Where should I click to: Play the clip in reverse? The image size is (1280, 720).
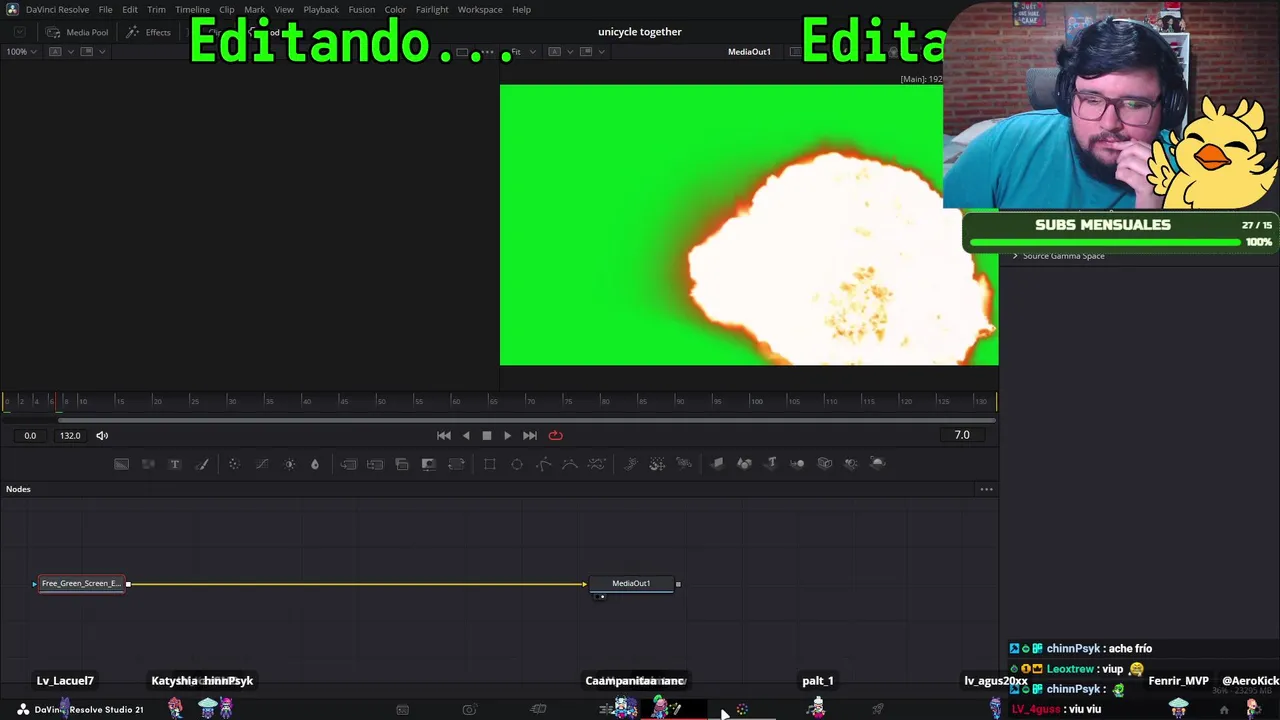[466, 435]
